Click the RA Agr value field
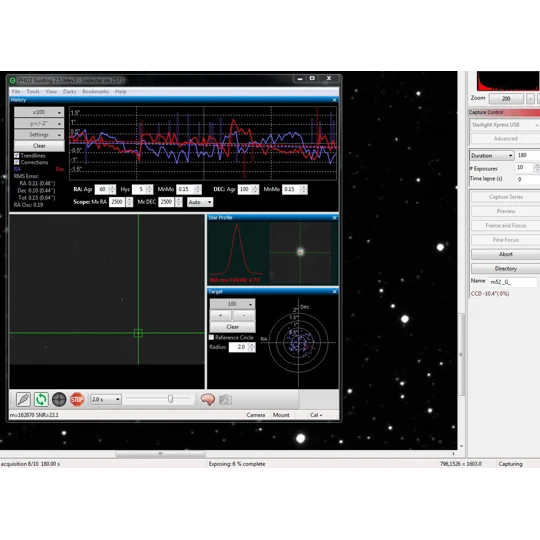The image size is (540, 540). point(102,189)
